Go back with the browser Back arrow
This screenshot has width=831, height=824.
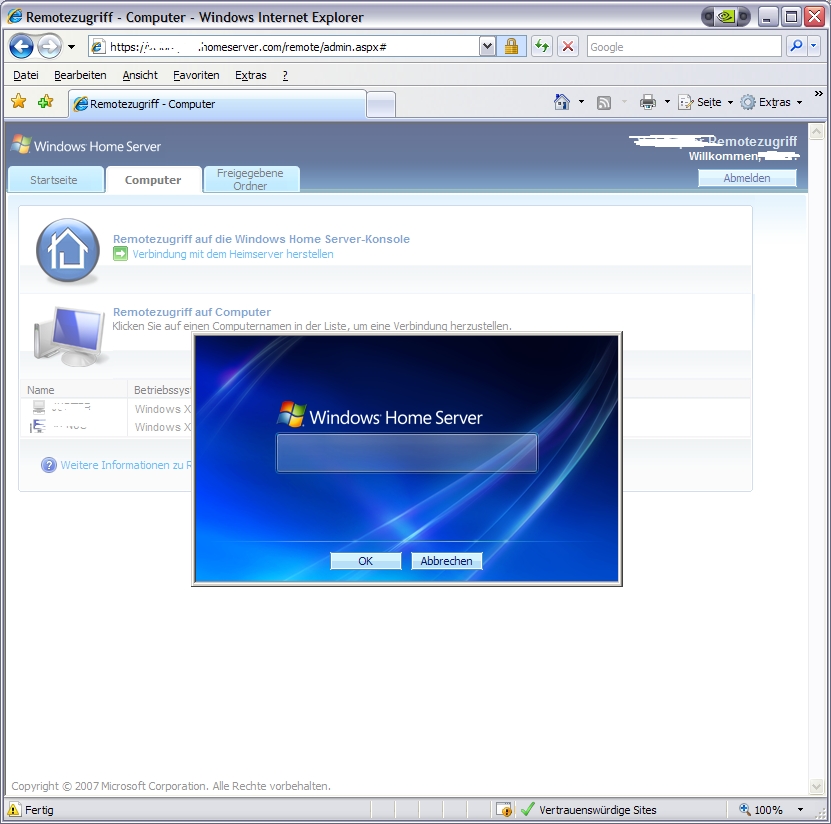coord(21,47)
